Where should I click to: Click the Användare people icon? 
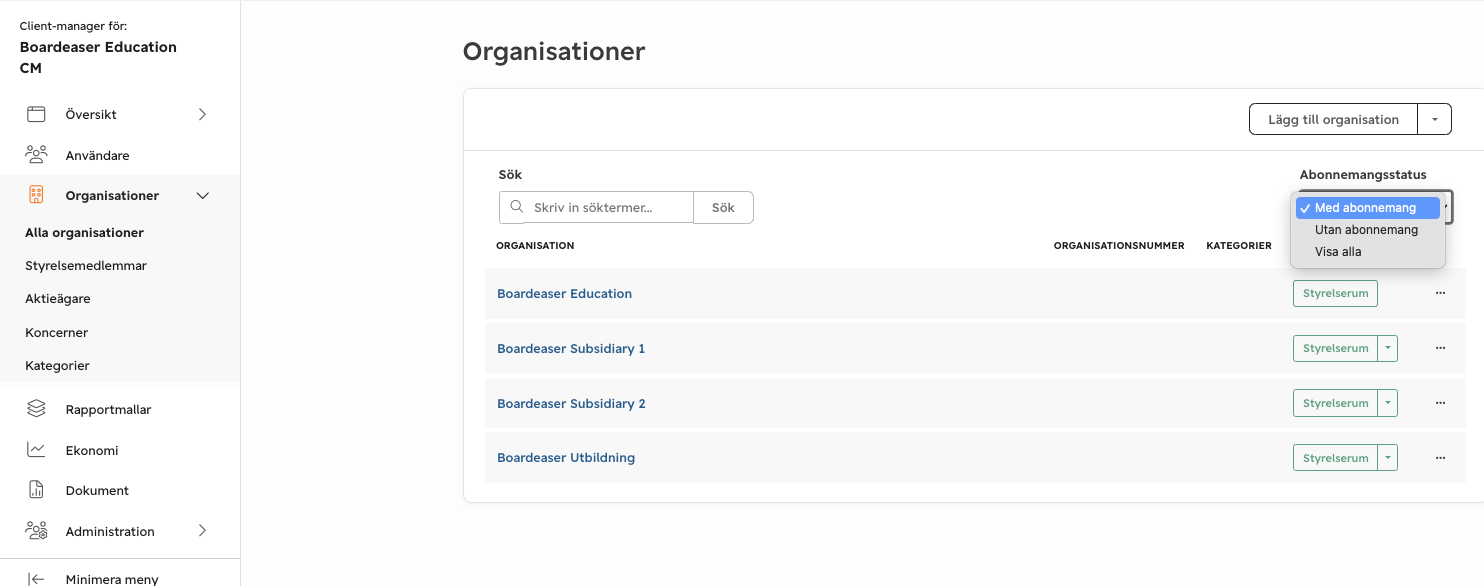coord(36,155)
